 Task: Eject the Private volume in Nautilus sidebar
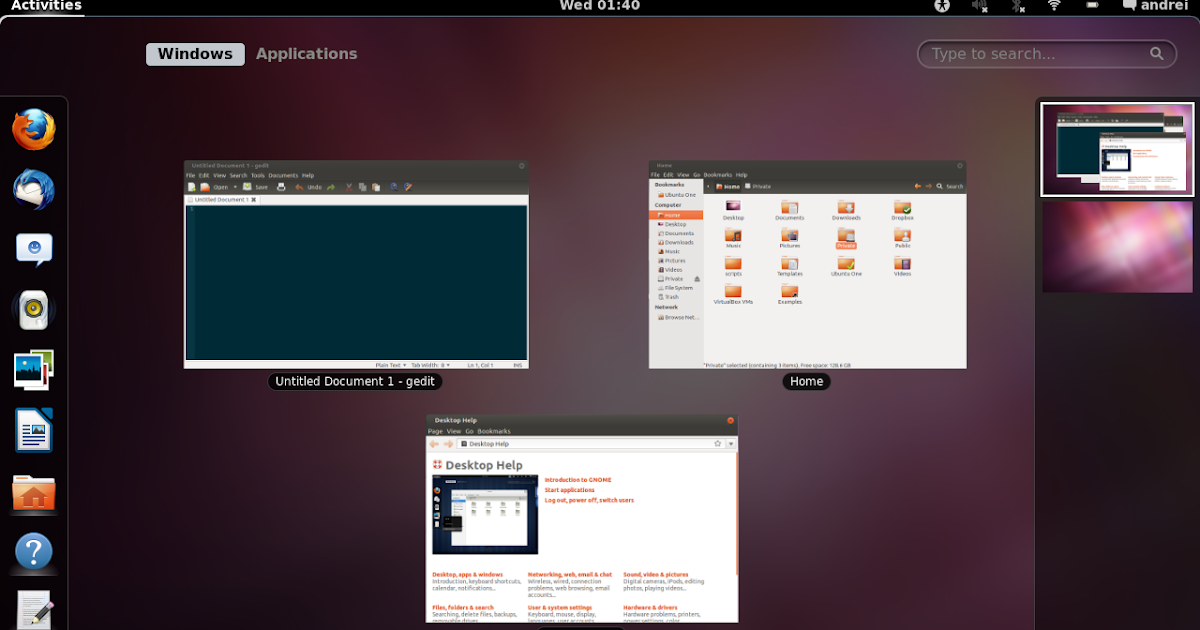click(697, 279)
